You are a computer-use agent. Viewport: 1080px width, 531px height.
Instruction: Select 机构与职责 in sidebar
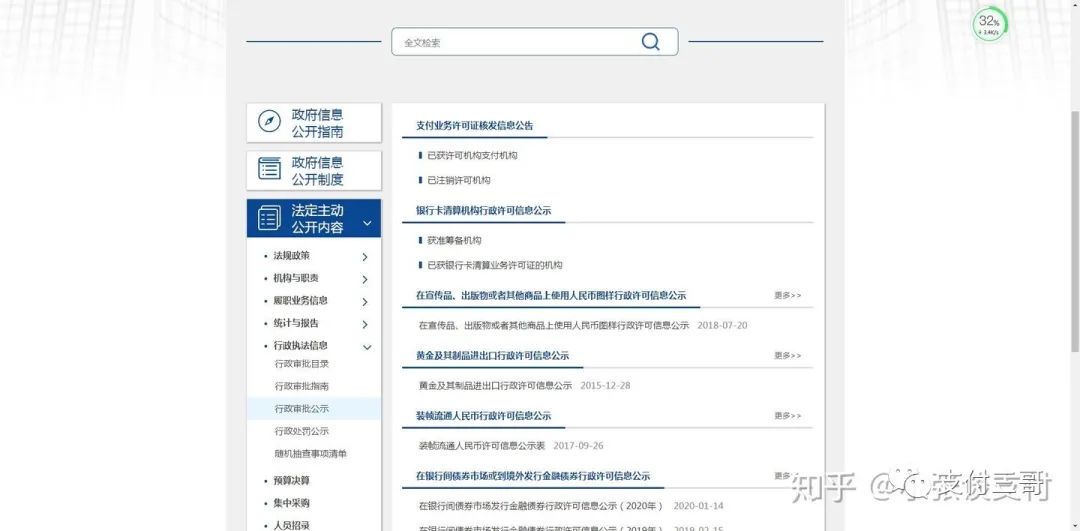click(x=295, y=278)
